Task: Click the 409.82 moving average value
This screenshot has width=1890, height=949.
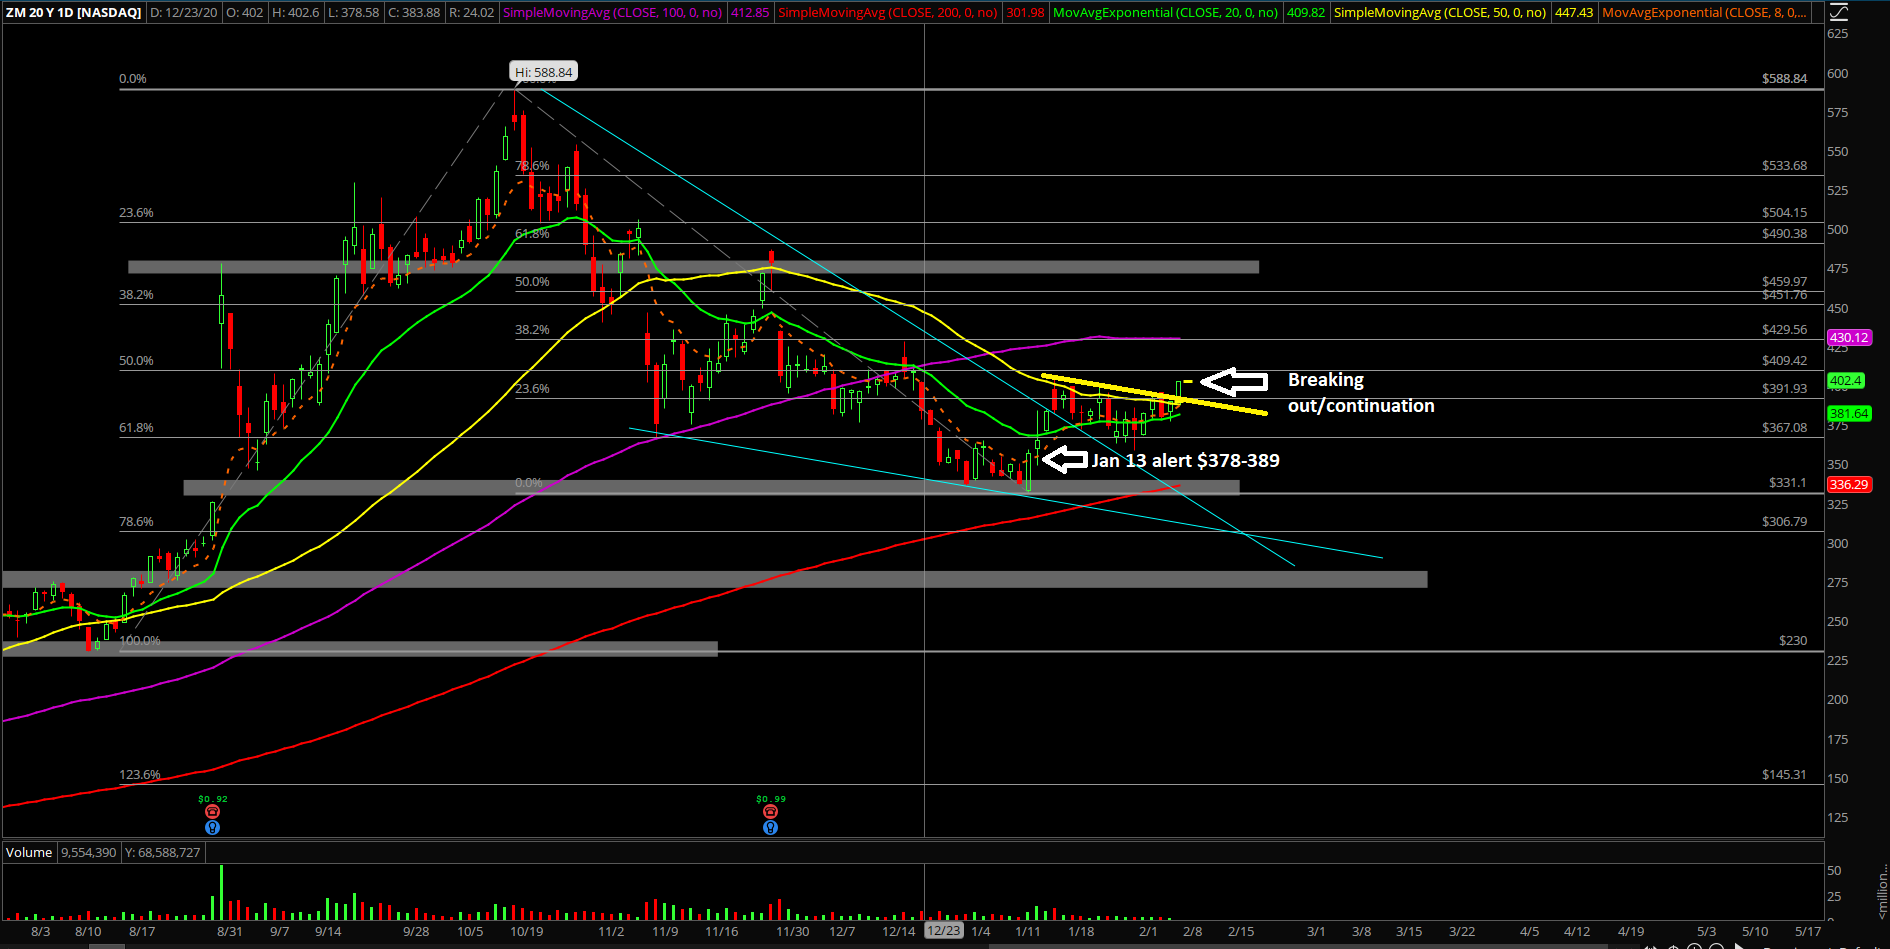Action: 1306,13
